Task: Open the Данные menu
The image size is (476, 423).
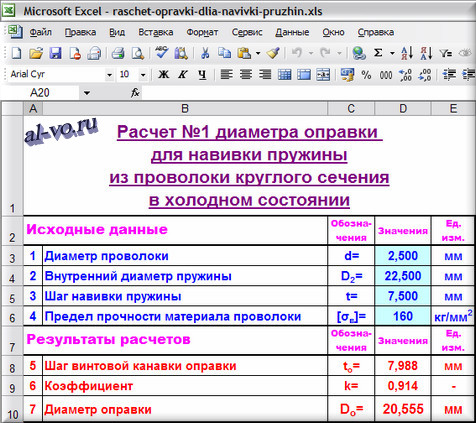Action: tap(292, 32)
